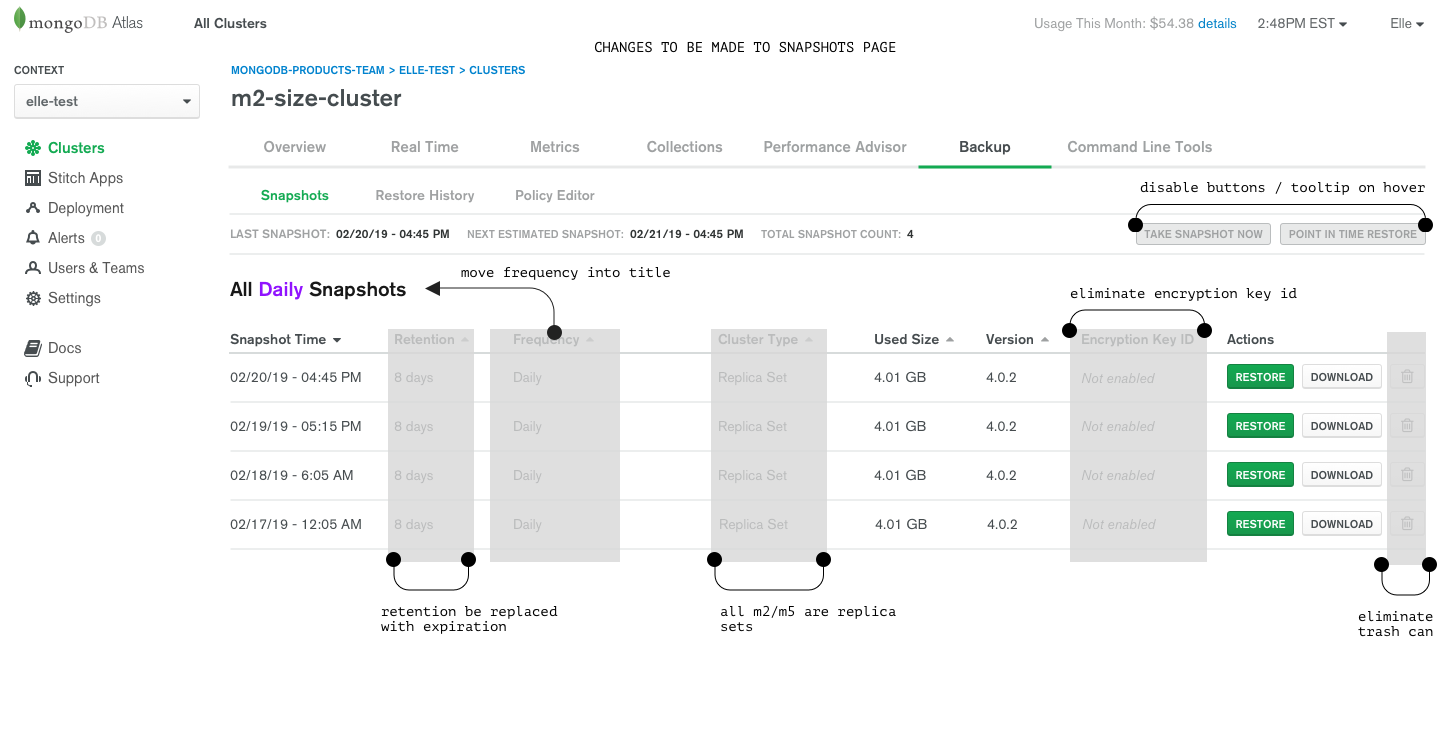Click All Clusters in the header
Screen dimensions: 1440x756
[230, 23]
